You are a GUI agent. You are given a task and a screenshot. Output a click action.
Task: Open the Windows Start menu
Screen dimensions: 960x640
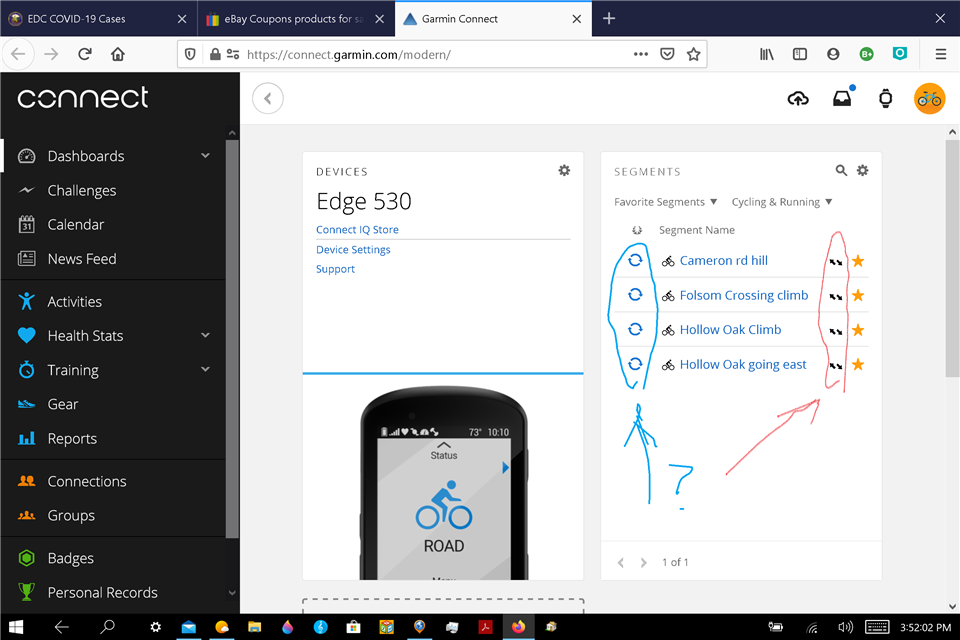coord(17,627)
